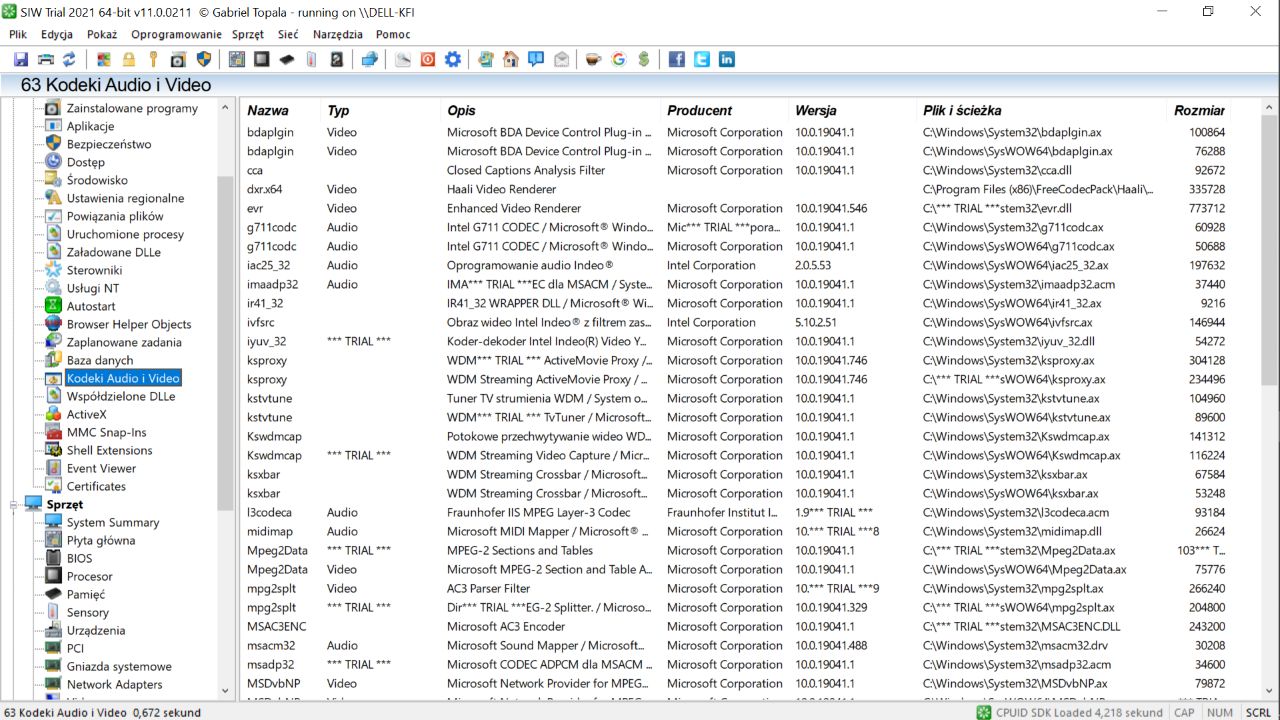Select Bezpieczeństwo in the tree
The width and height of the screenshot is (1280, 720).
coord(109,144)
